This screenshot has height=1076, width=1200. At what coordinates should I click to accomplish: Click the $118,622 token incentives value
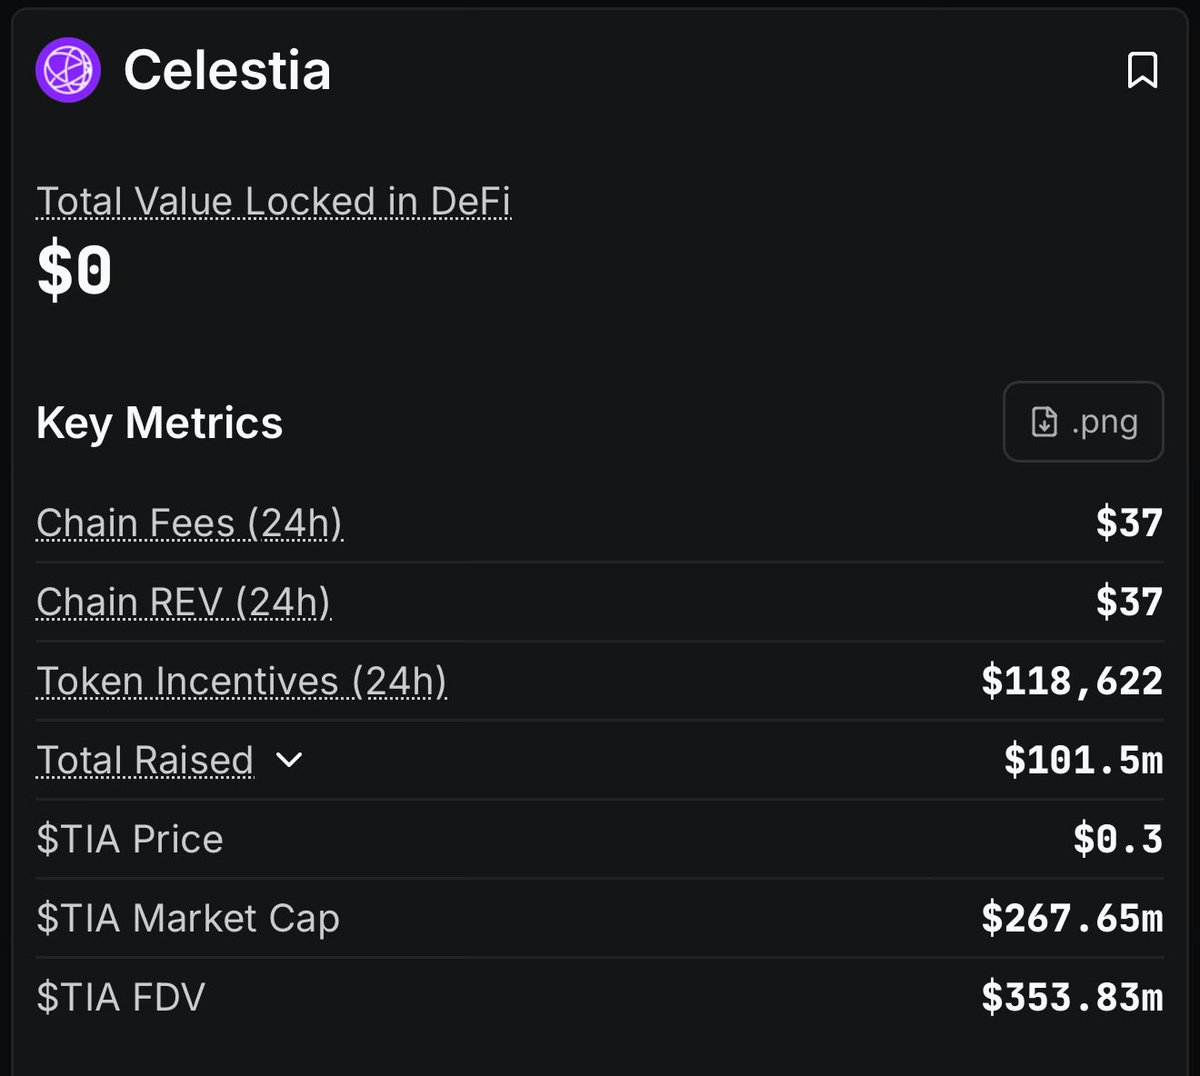1071,681
